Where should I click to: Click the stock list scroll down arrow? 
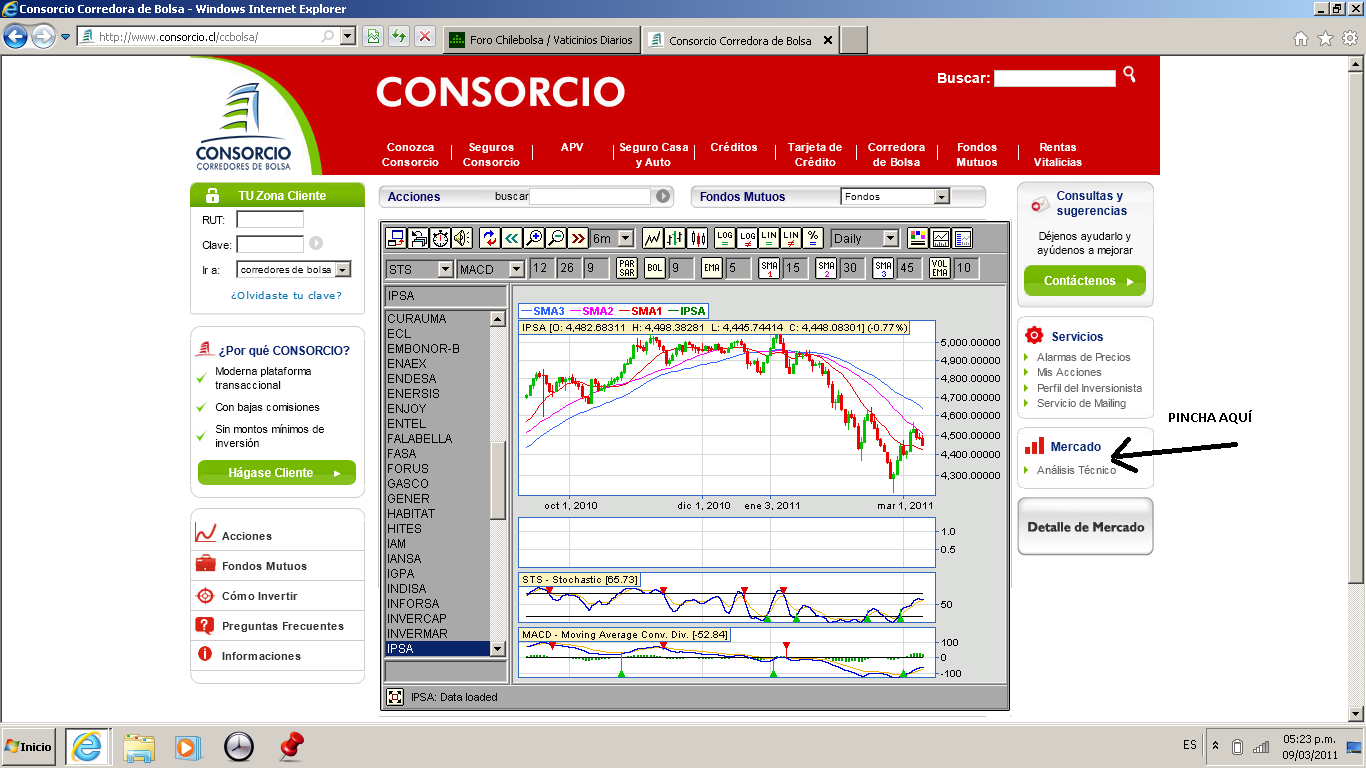pos(498,649)
